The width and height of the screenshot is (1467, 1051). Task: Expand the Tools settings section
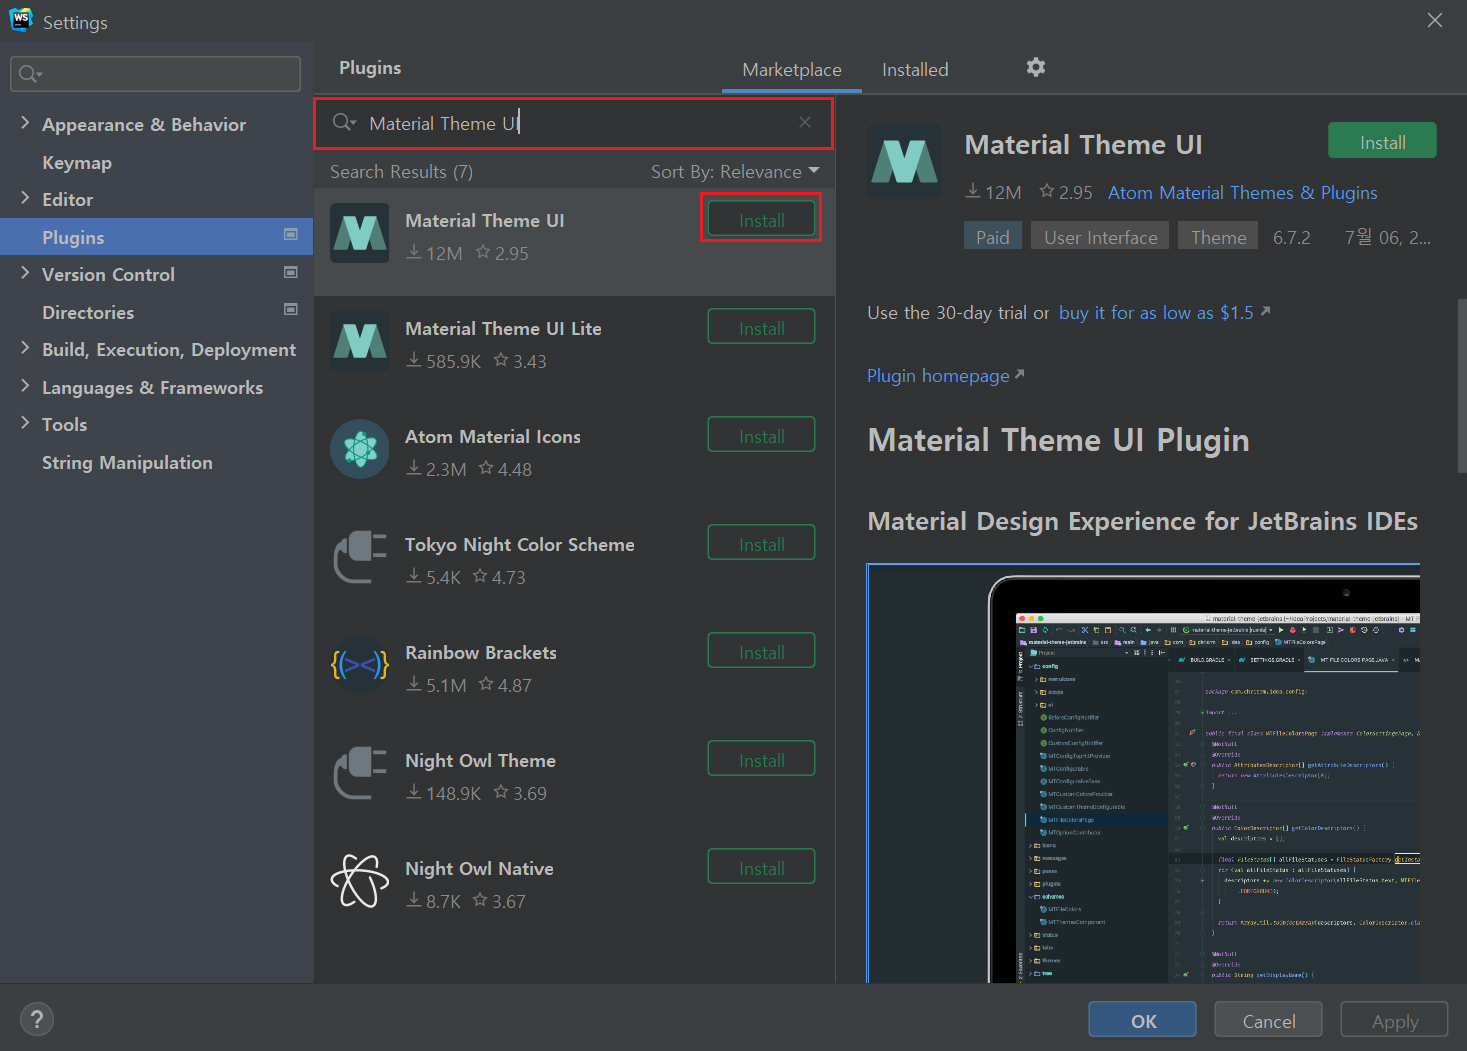(x=25, y=423)
